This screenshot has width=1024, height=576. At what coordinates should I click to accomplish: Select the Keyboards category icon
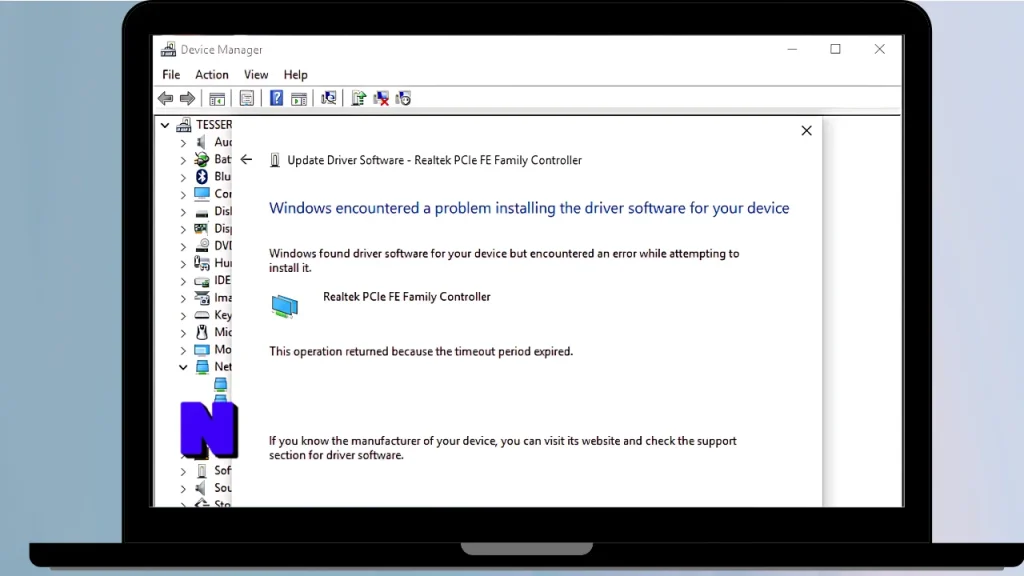coord(202,315)
